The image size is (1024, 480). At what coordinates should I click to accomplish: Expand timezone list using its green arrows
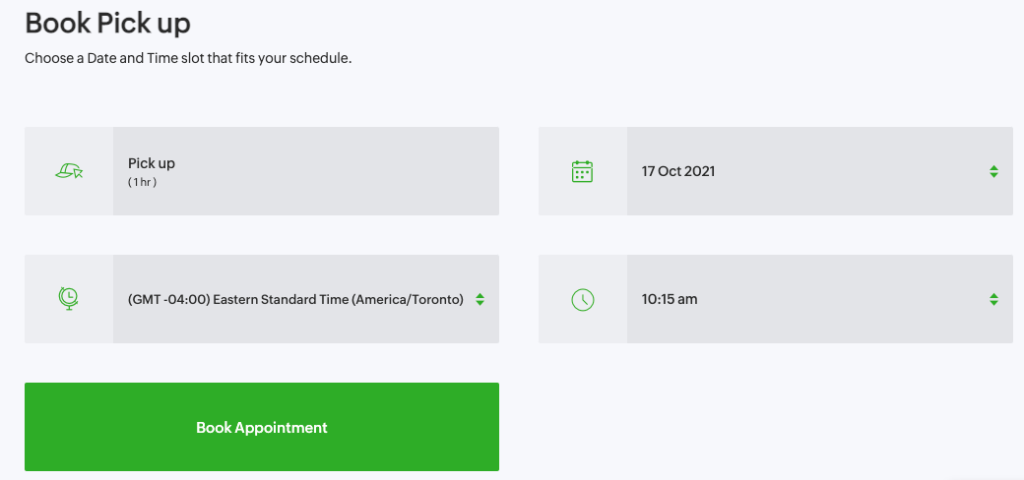point(480,300)
